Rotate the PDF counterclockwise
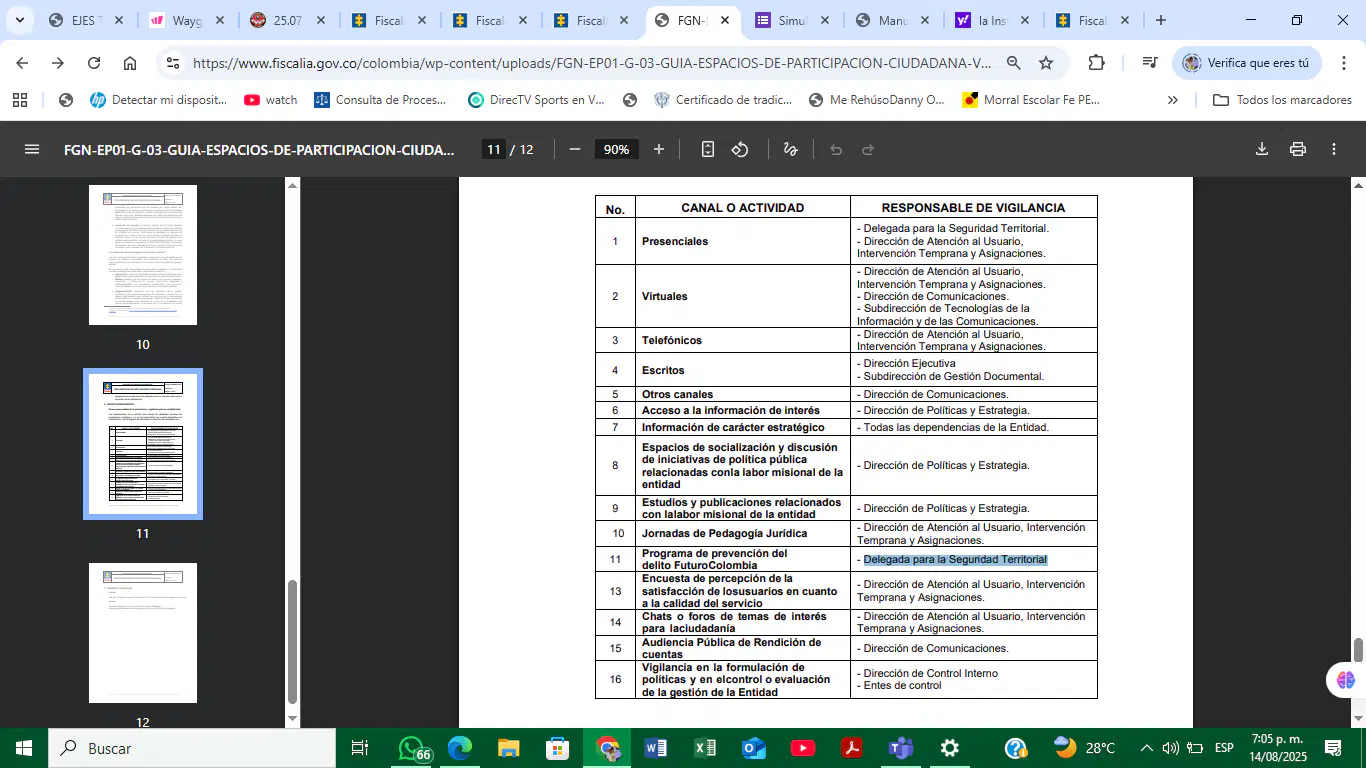 click(740, 149)
